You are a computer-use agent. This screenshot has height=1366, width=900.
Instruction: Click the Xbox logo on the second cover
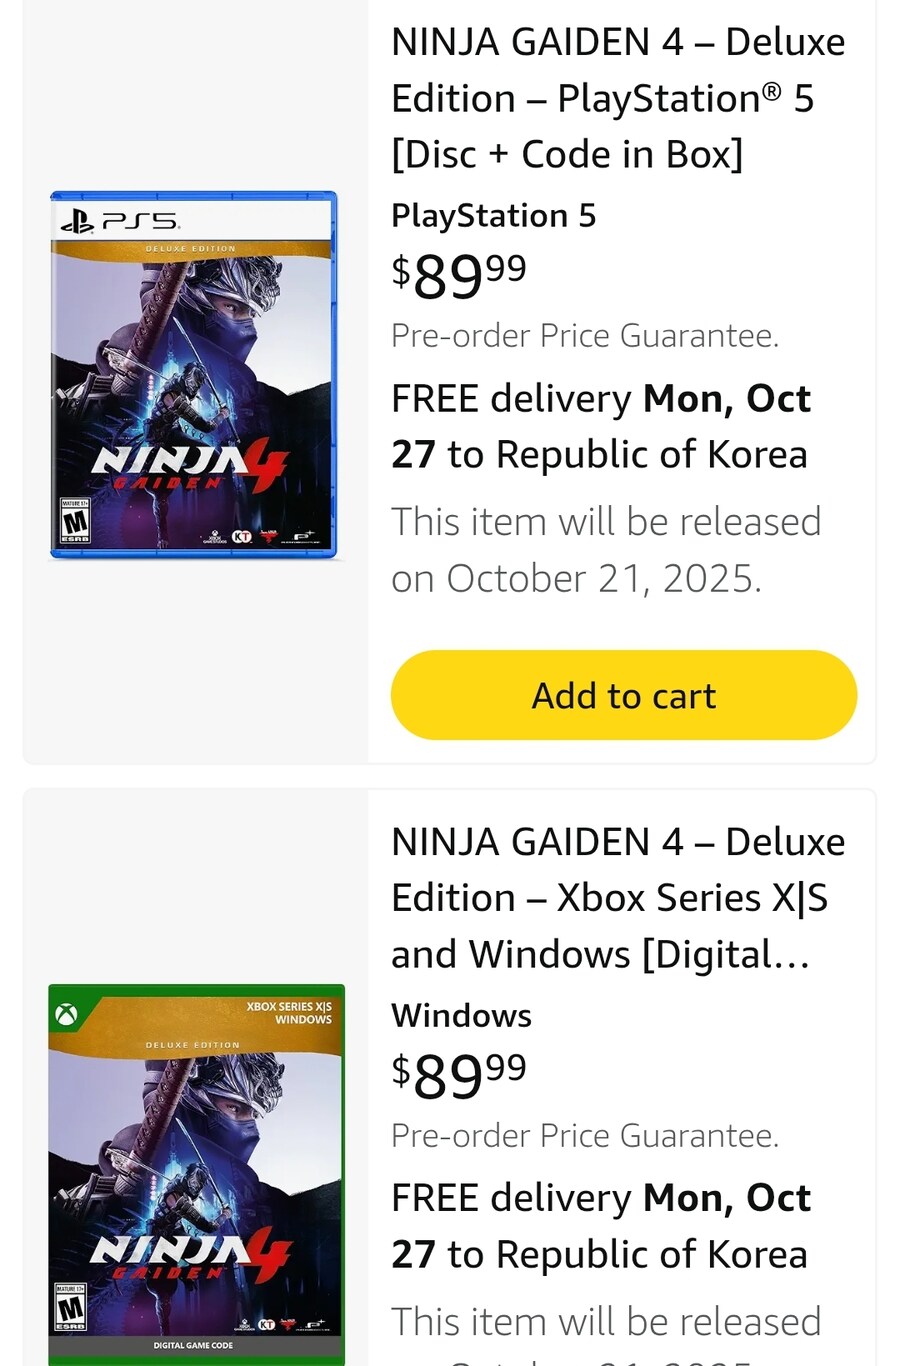[67, 1015]
